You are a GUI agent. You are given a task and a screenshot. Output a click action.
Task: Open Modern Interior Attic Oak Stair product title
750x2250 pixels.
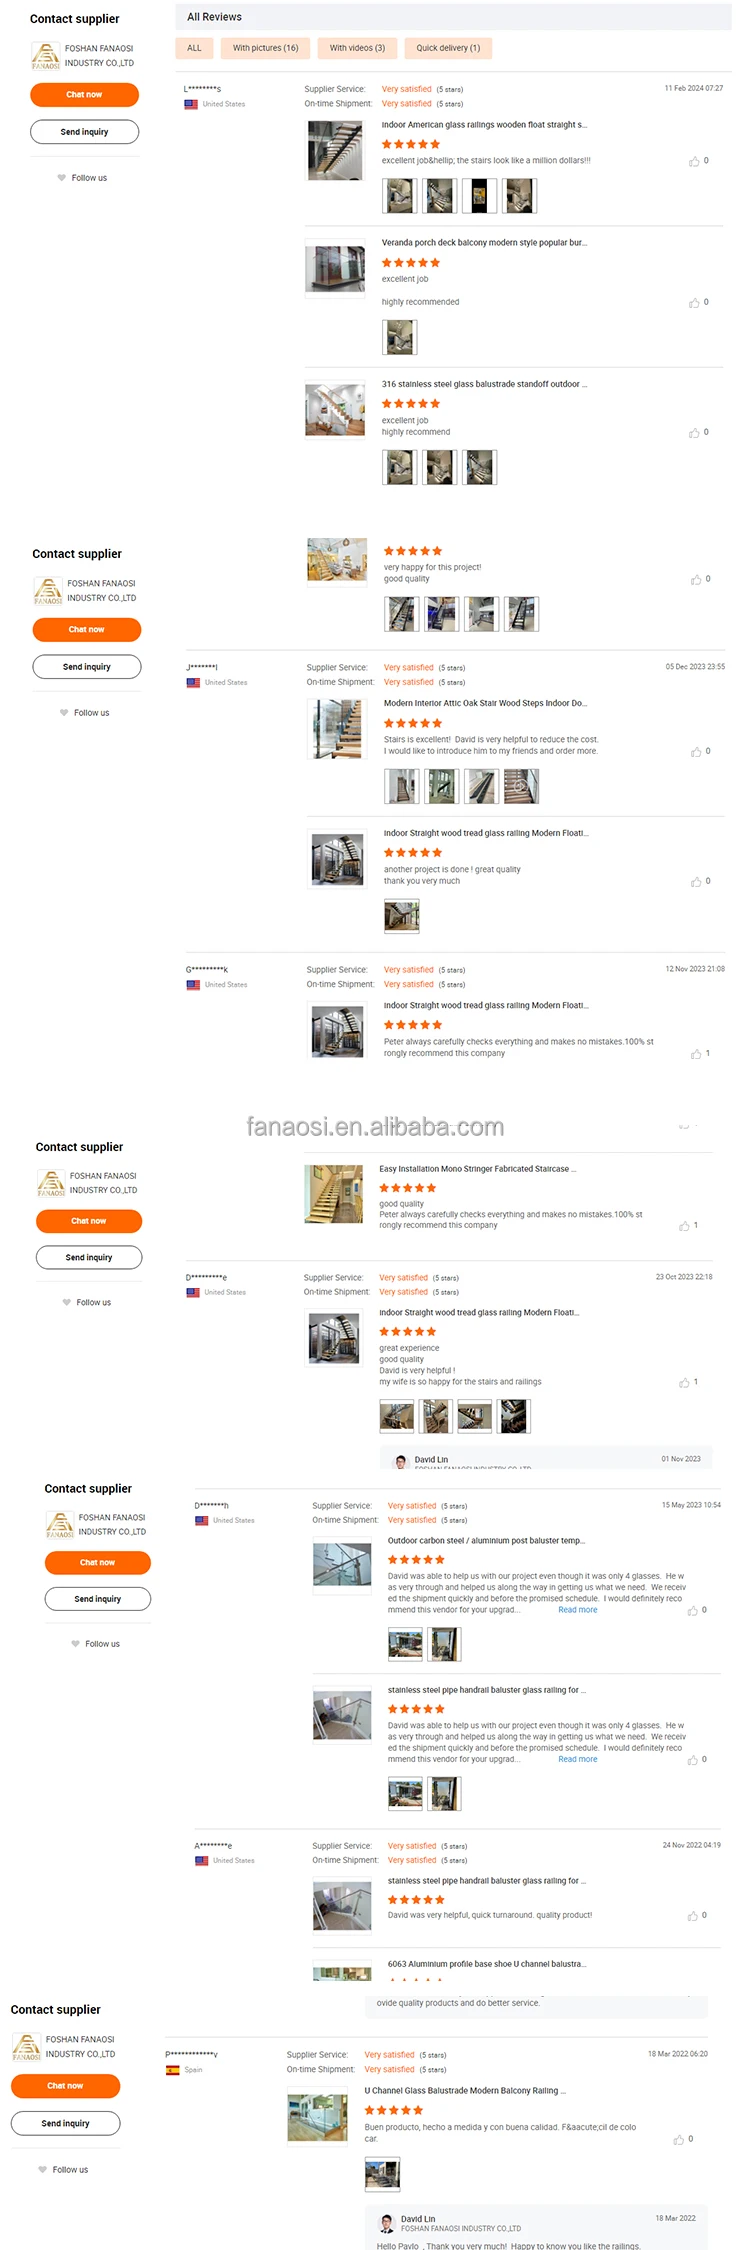coord(485,703)
